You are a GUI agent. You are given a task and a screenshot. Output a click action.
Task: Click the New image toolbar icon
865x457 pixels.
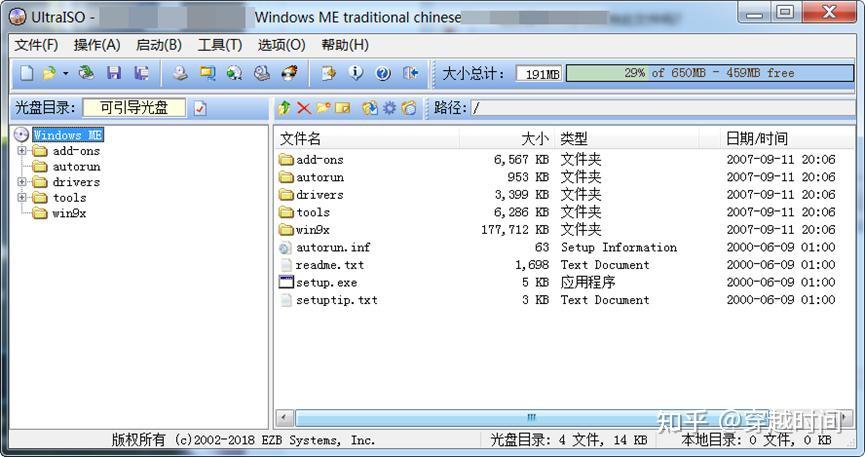26,73
